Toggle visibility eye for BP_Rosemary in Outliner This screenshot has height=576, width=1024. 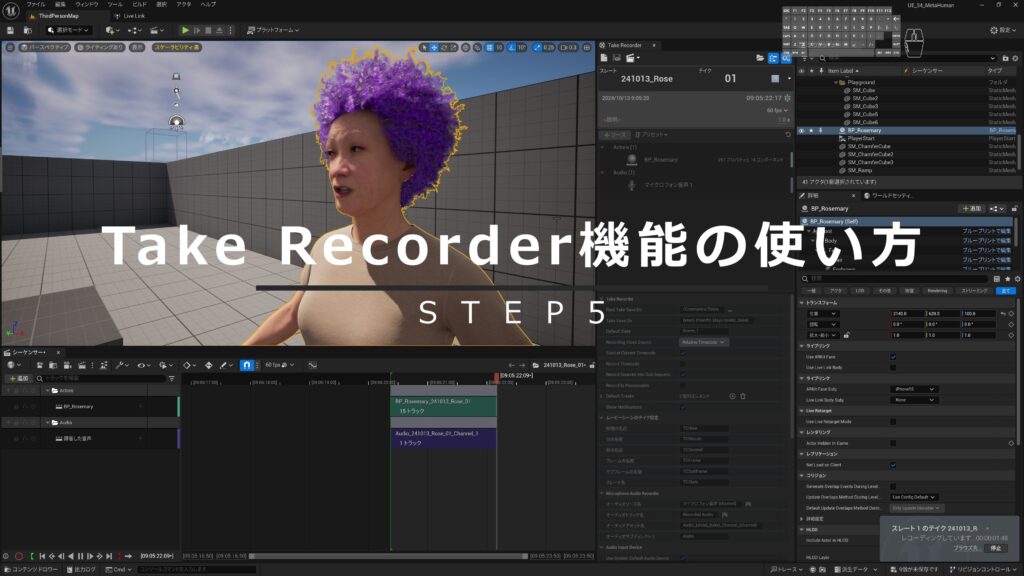point(801,131)
